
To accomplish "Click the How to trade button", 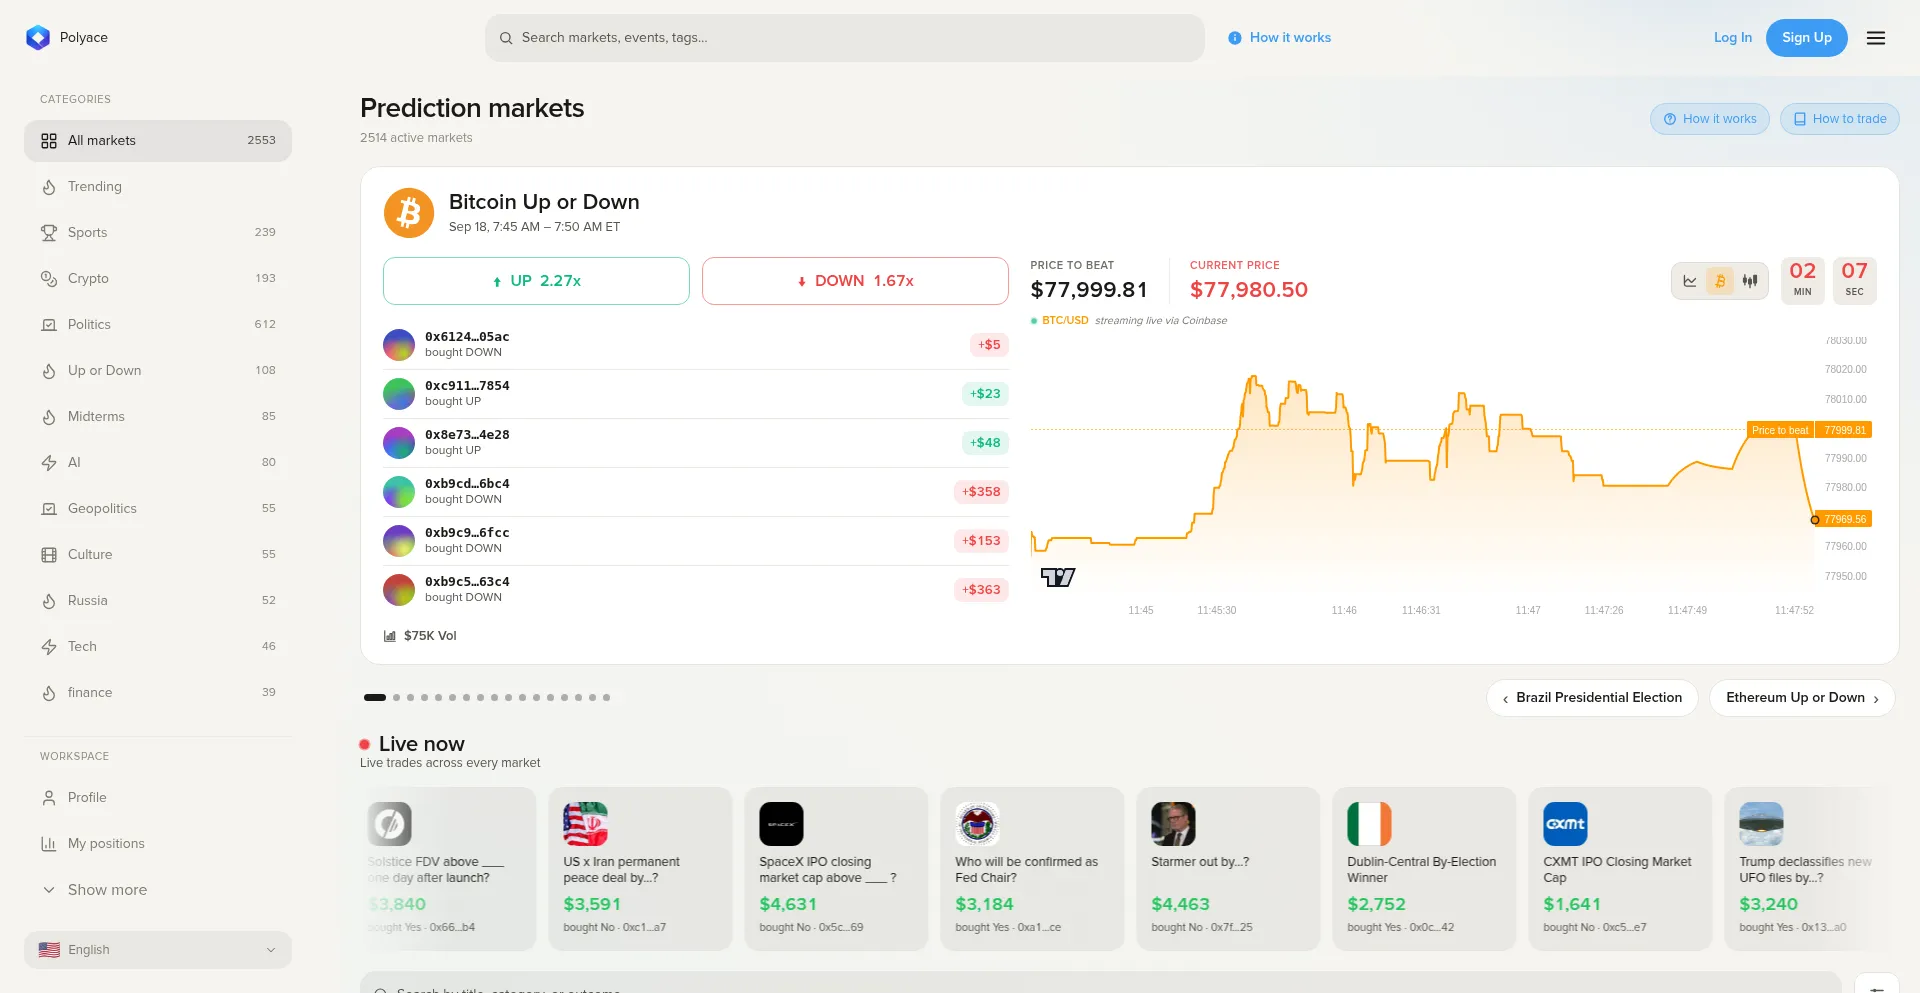I will pos(1840,119).
